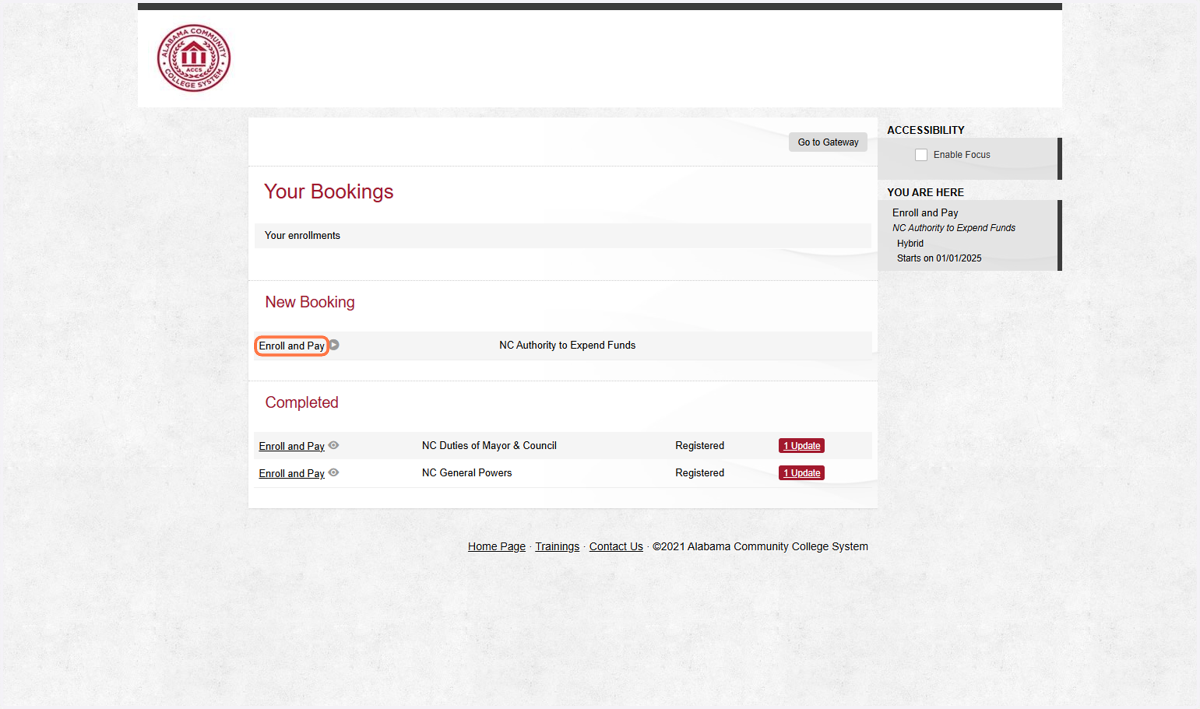Viewport: 1200px width, 709px height.
Task: Click the Alabama Community College System logo
Action: tap(194, 58)
